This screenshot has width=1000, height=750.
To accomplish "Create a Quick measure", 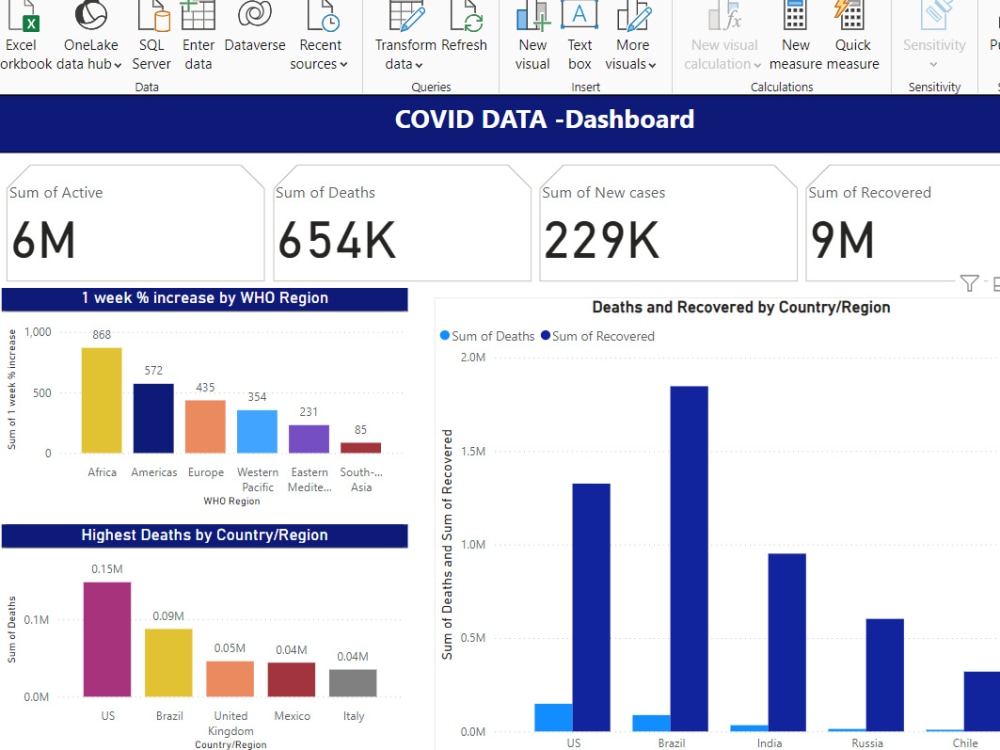I will point(853,35).
